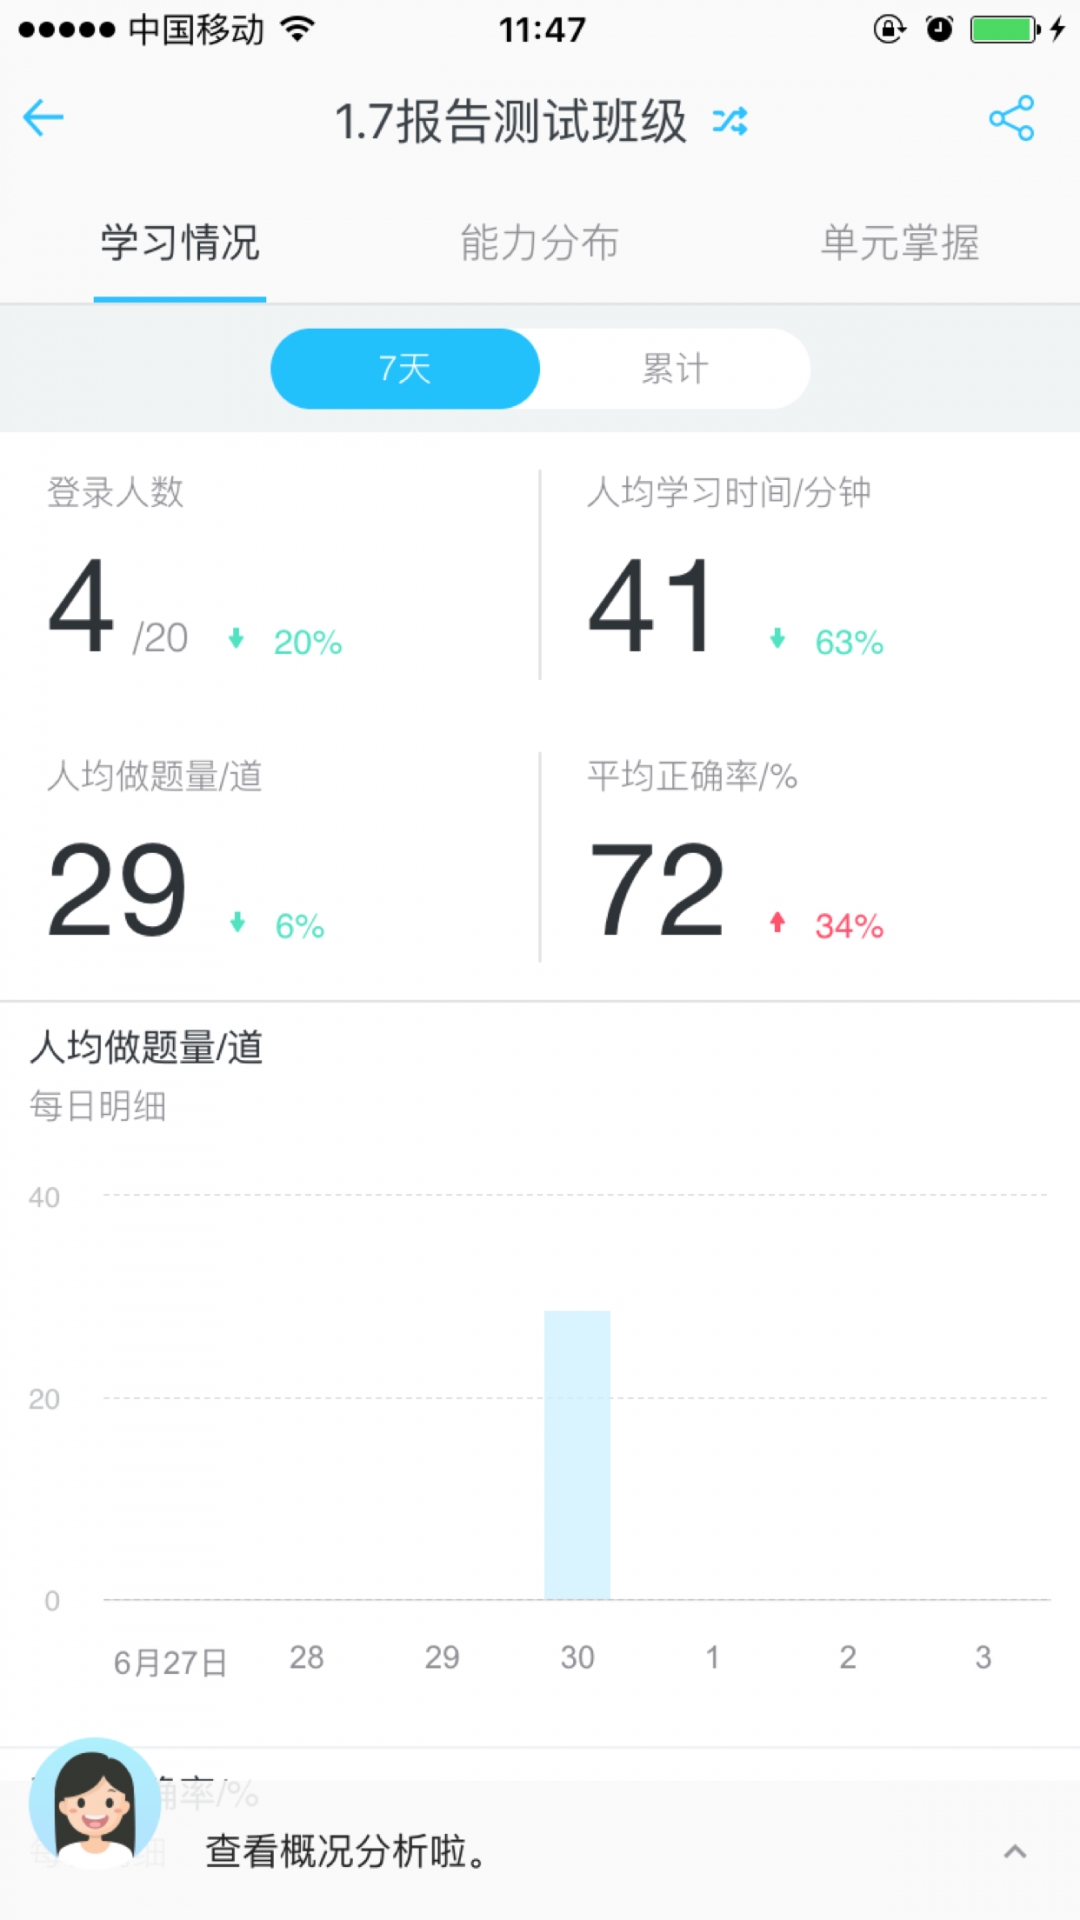
Task: Tap the 平均正确率 value 72
Action: 657,889
